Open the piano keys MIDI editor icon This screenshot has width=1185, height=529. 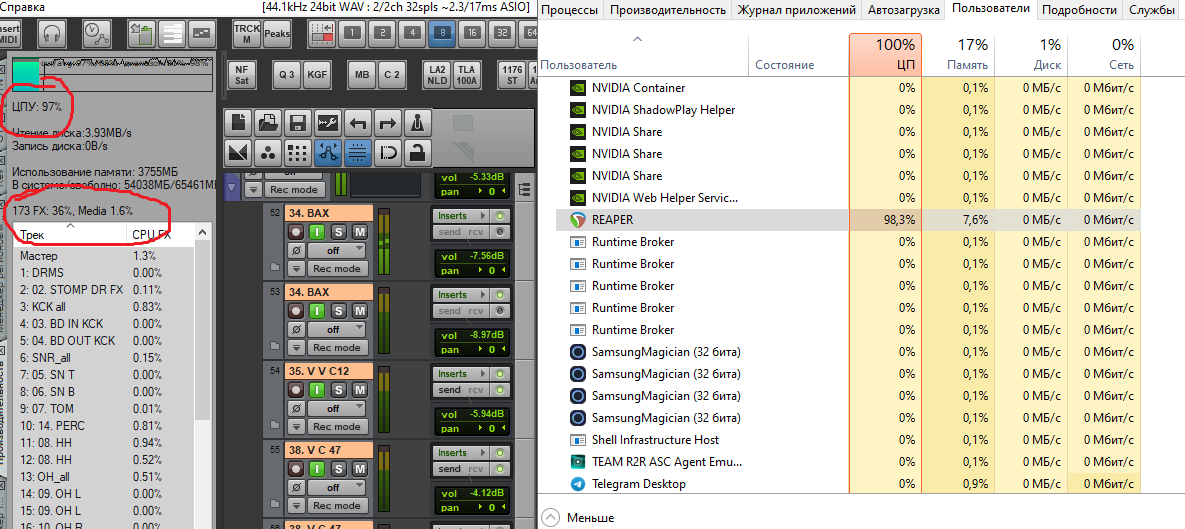coord(172,33)
